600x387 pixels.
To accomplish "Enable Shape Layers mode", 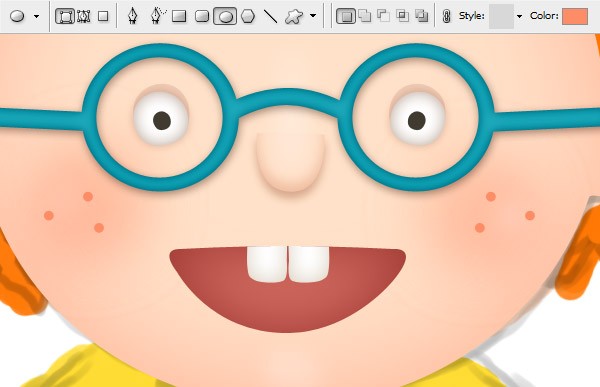I will point(65,16).
